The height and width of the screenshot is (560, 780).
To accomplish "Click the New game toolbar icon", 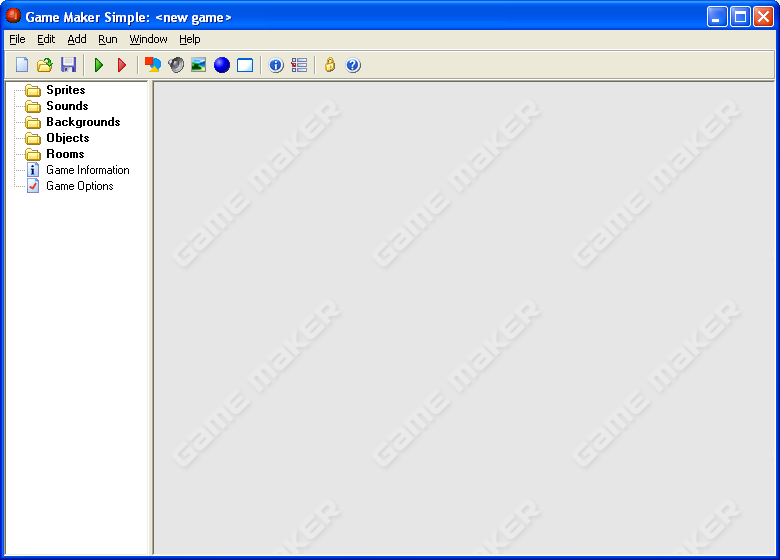I will pos(22,65).
